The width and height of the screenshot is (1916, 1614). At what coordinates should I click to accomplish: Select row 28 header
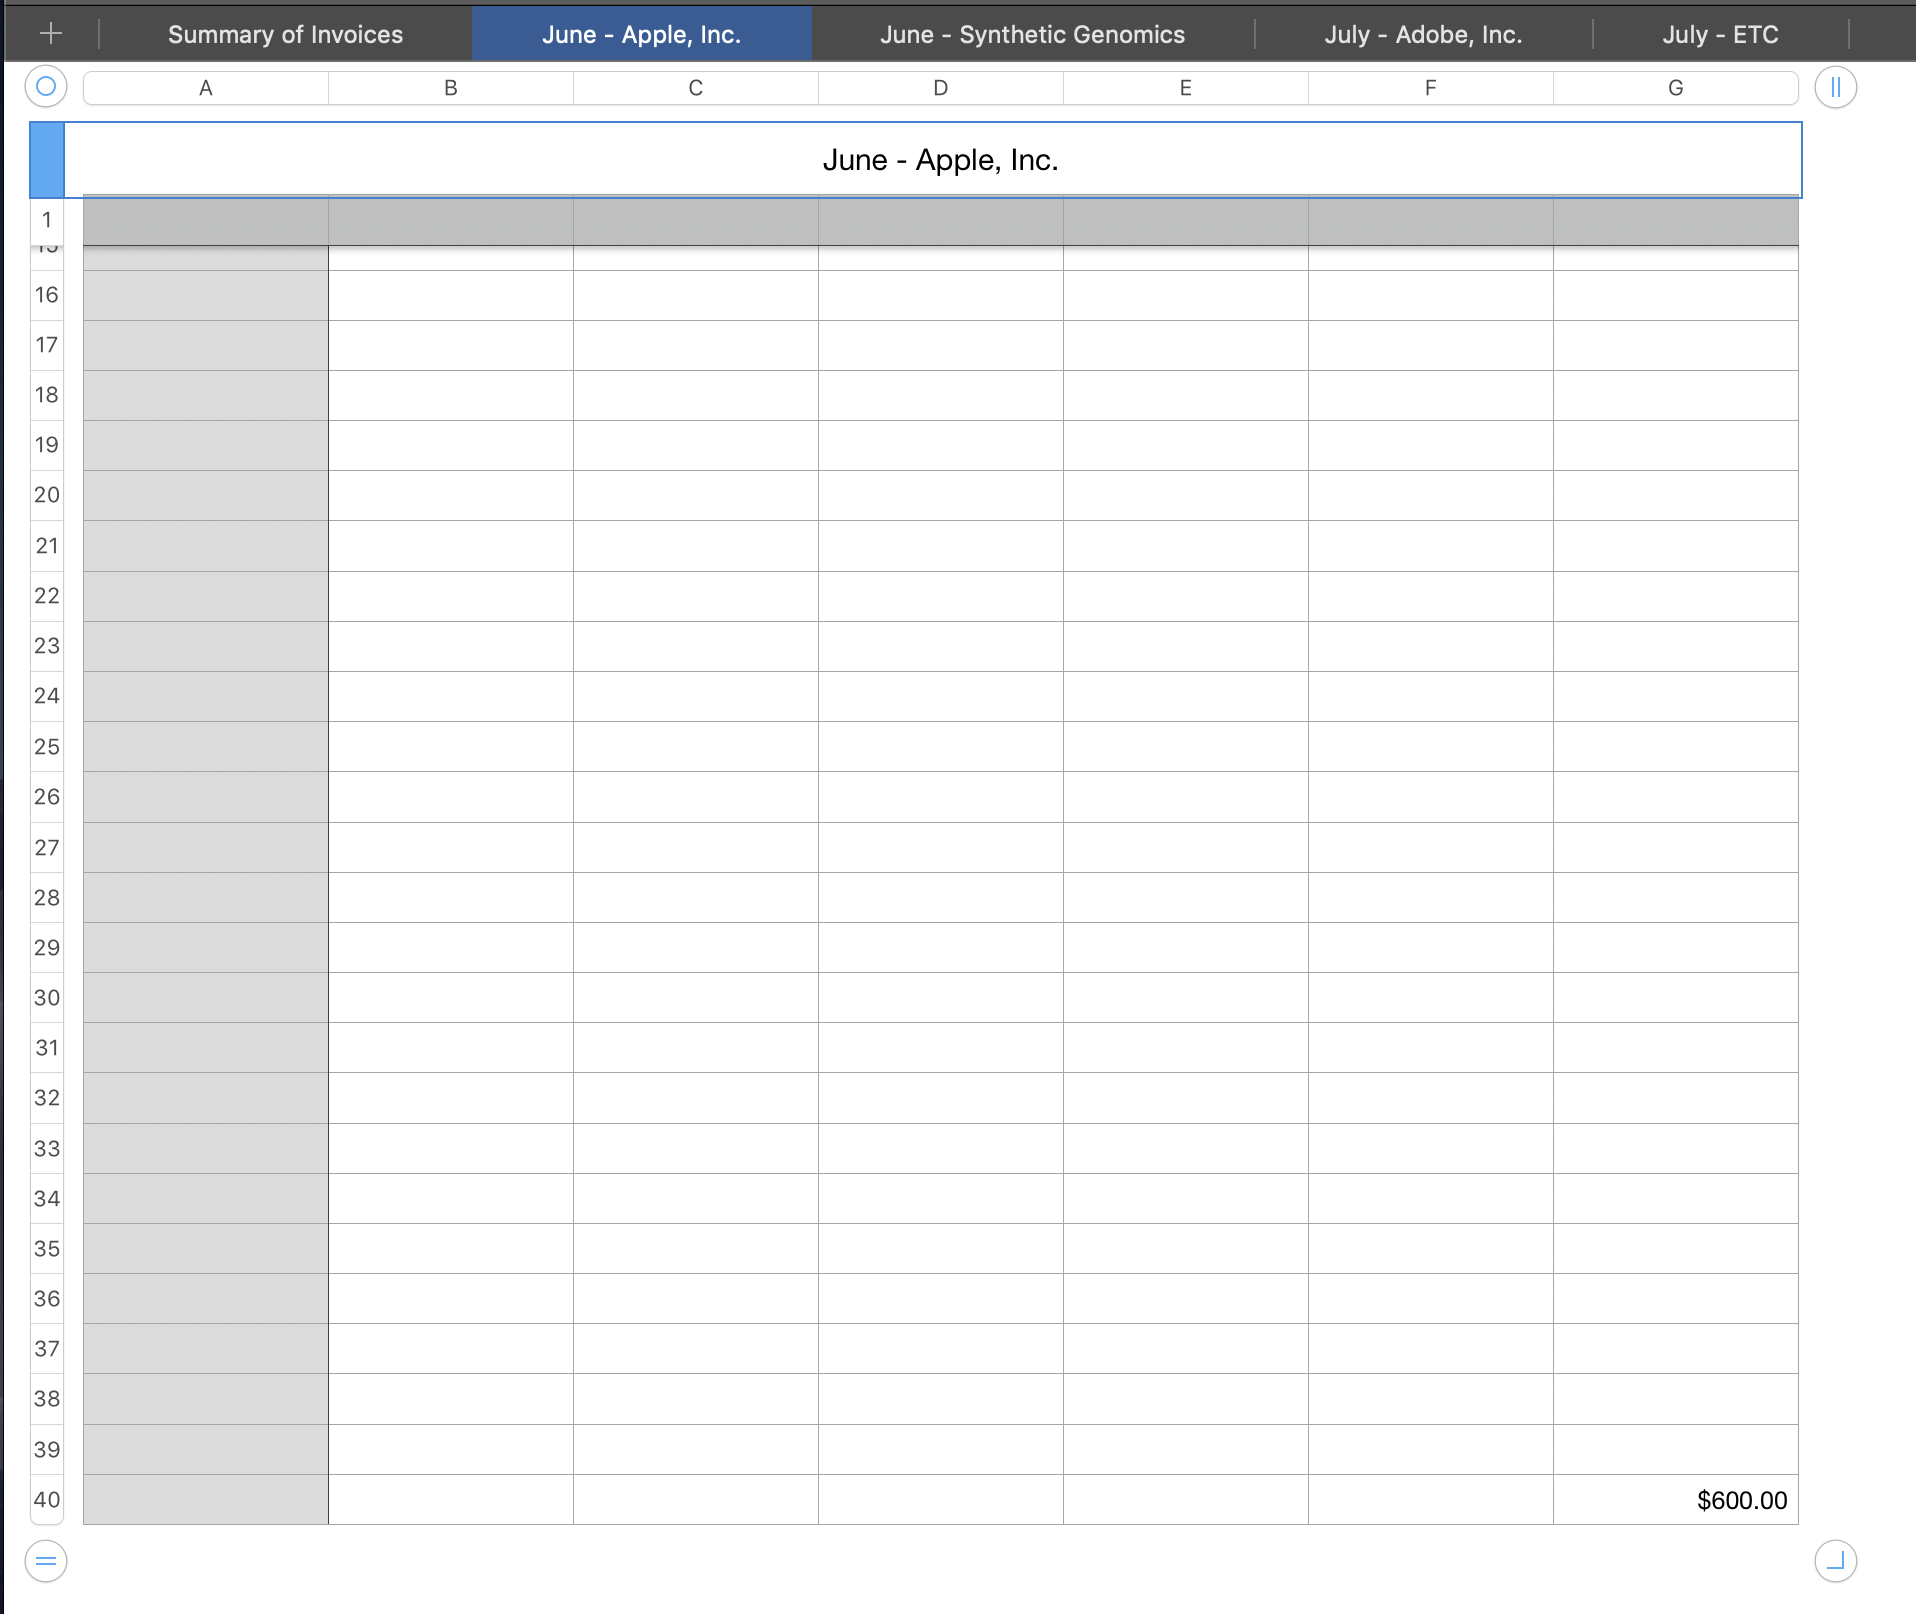[47, 898]
